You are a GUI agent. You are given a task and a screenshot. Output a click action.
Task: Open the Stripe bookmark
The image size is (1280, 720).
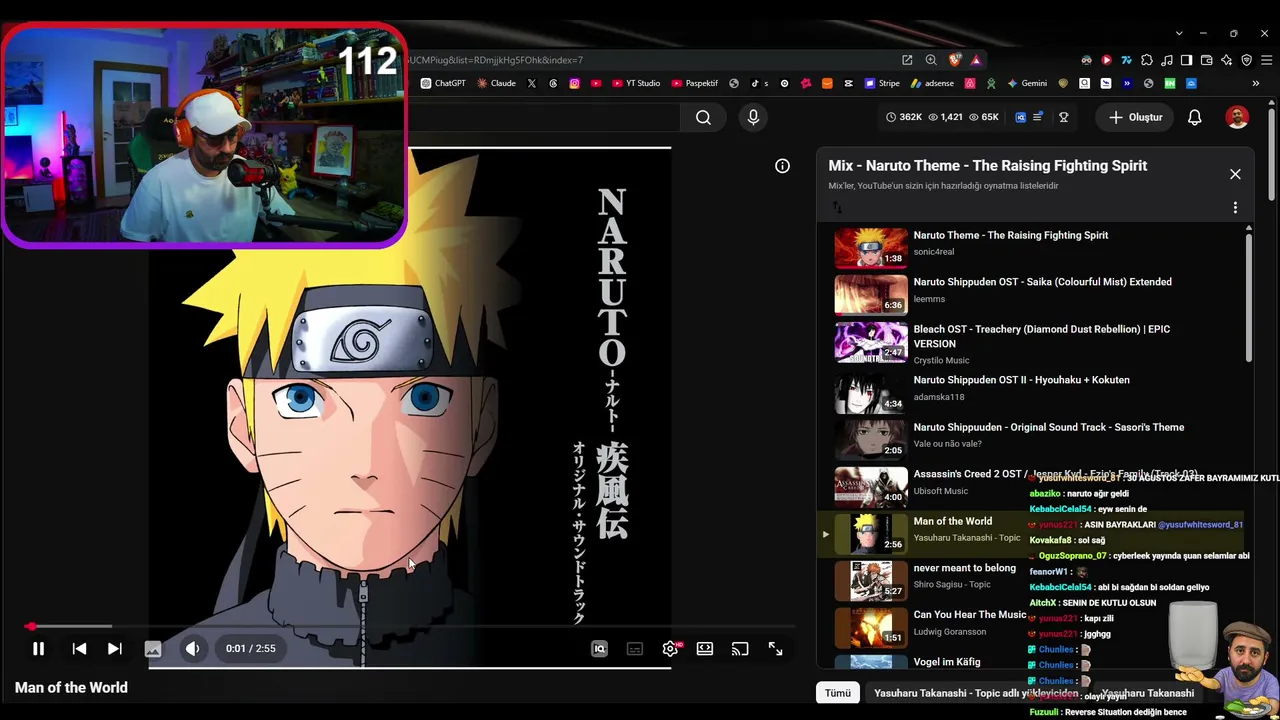882,83
